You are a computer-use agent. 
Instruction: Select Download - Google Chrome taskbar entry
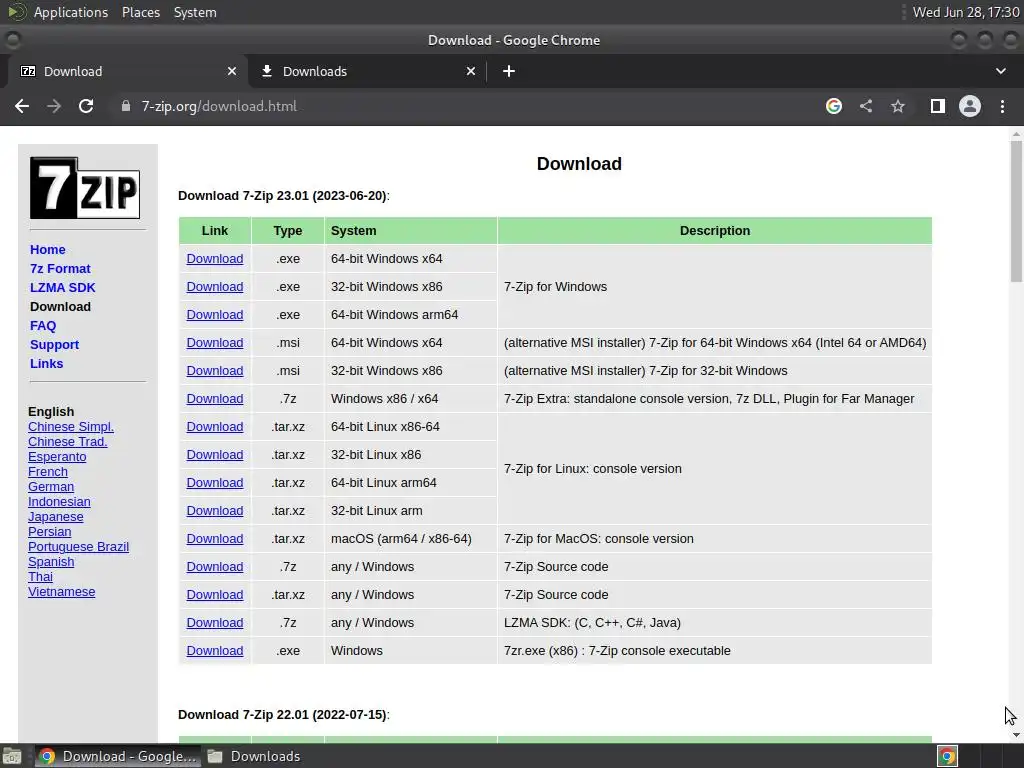pyautogui.click(x=118, y=756)
